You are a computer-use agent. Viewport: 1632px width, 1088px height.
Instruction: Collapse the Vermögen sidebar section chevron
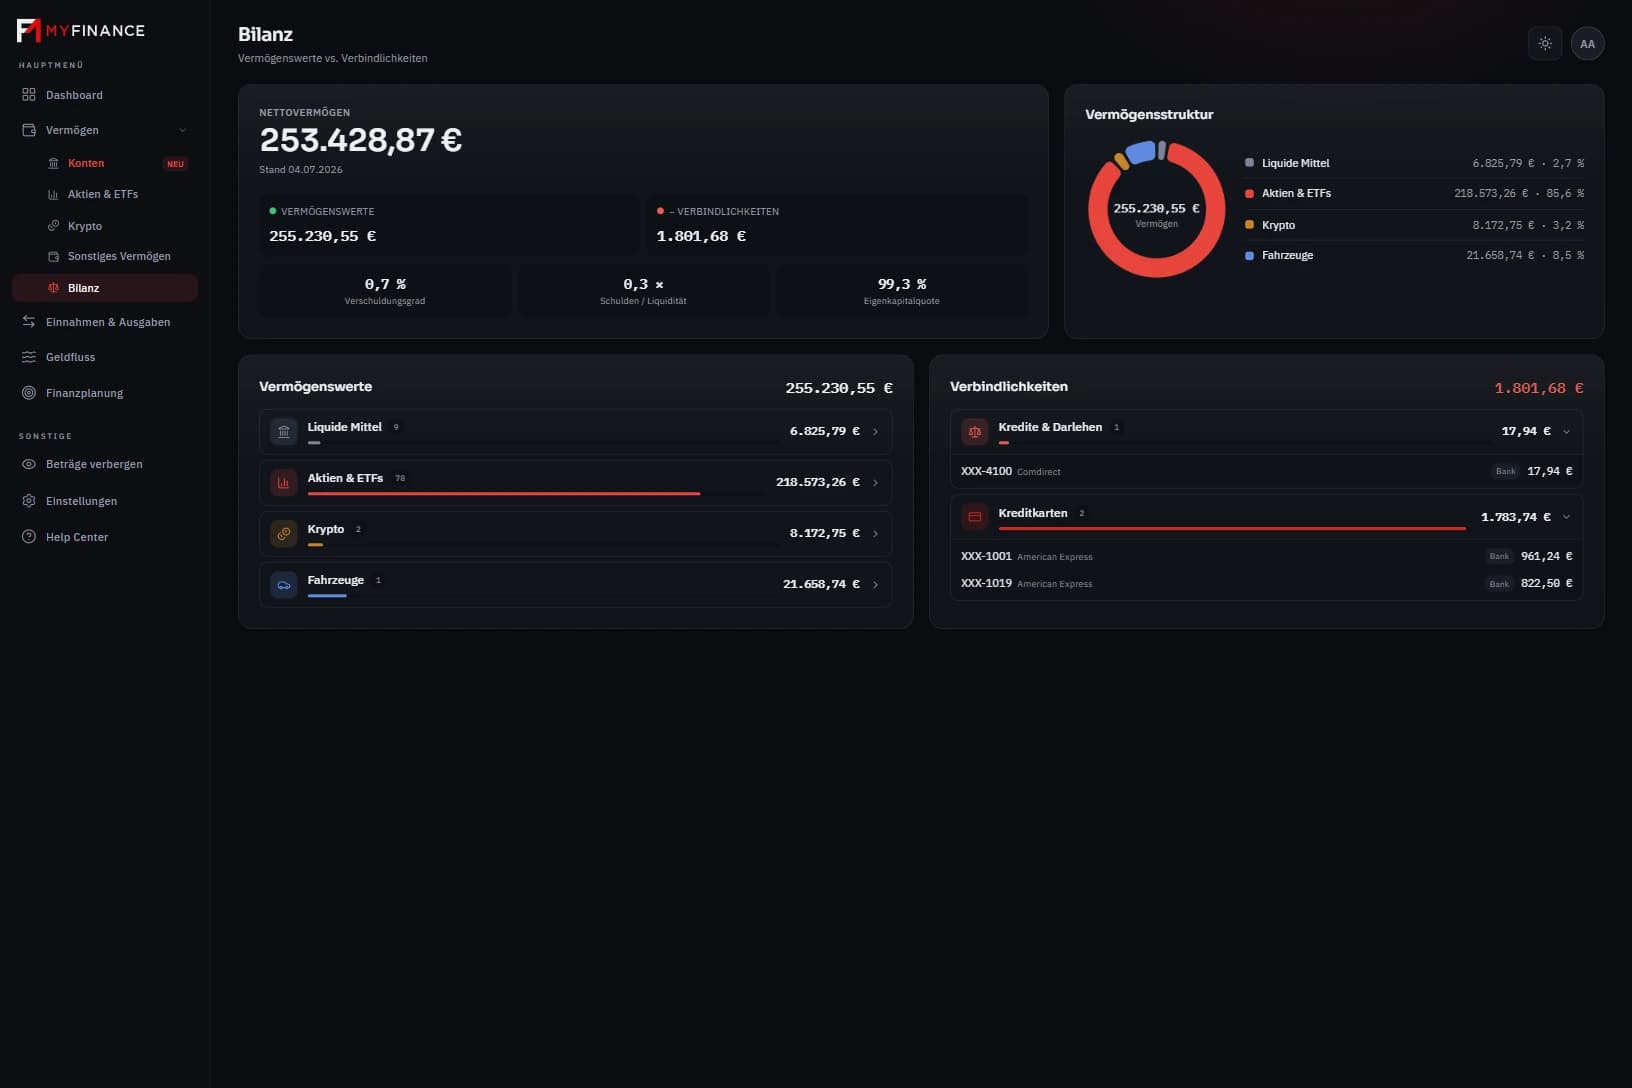pyautogui.click(x=183, y=130)
